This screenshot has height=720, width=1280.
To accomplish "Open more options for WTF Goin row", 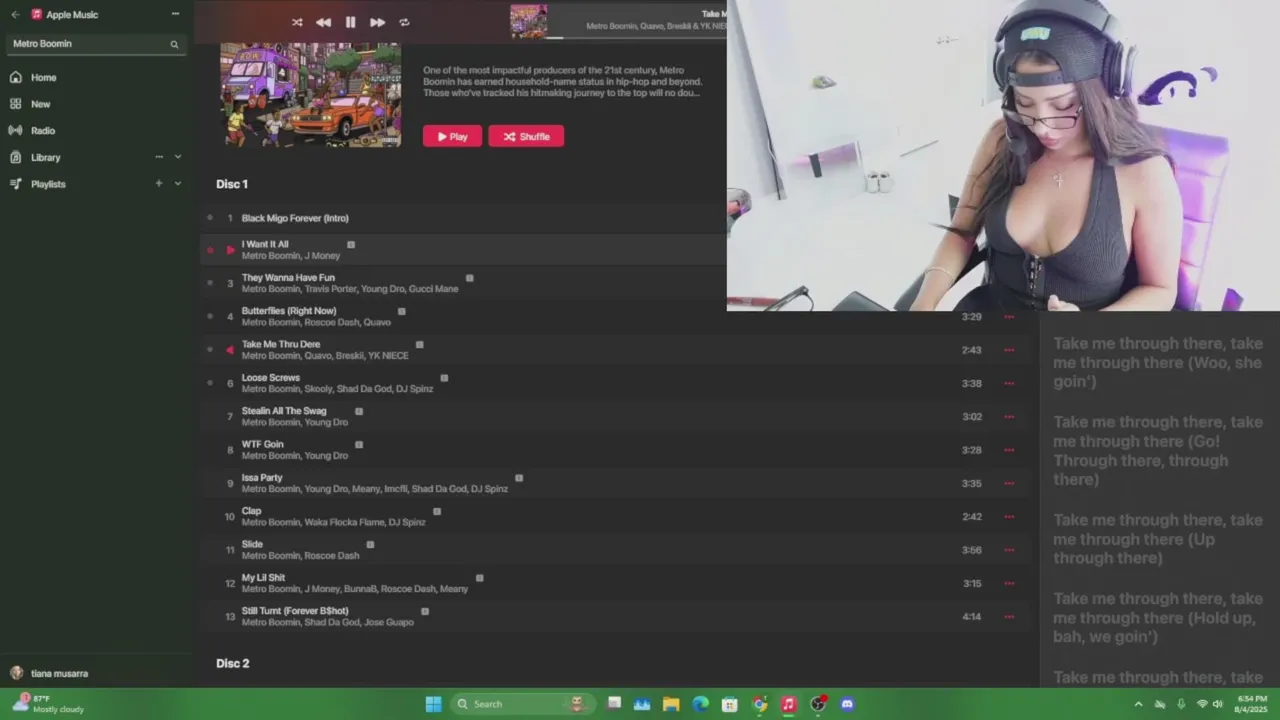I will 1009,450.
